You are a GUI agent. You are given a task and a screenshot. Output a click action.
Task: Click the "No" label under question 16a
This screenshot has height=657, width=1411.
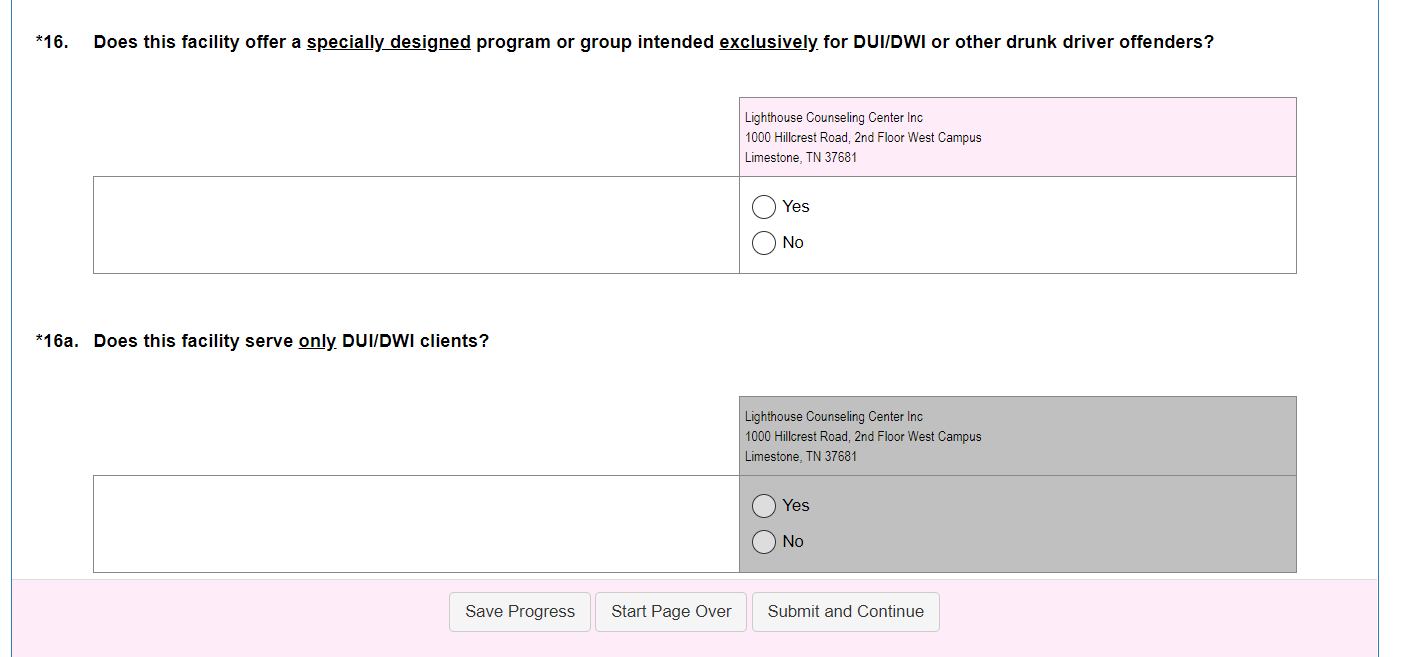[x=793, y=542]
